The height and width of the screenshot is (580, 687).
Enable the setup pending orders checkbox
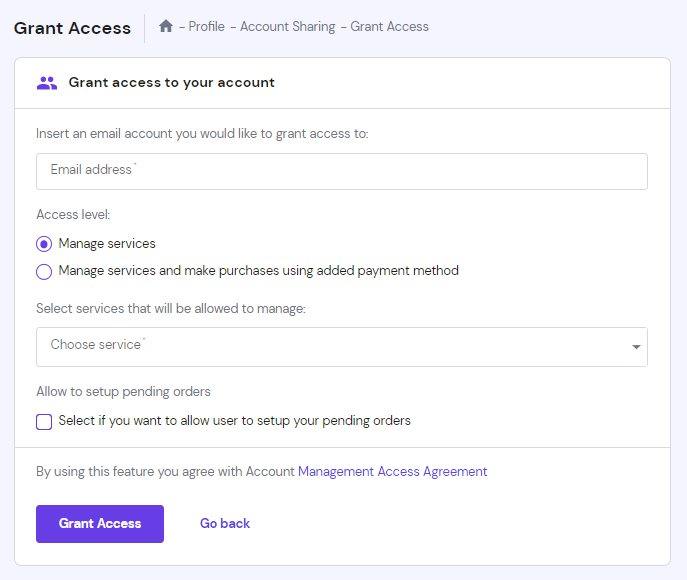44,421
